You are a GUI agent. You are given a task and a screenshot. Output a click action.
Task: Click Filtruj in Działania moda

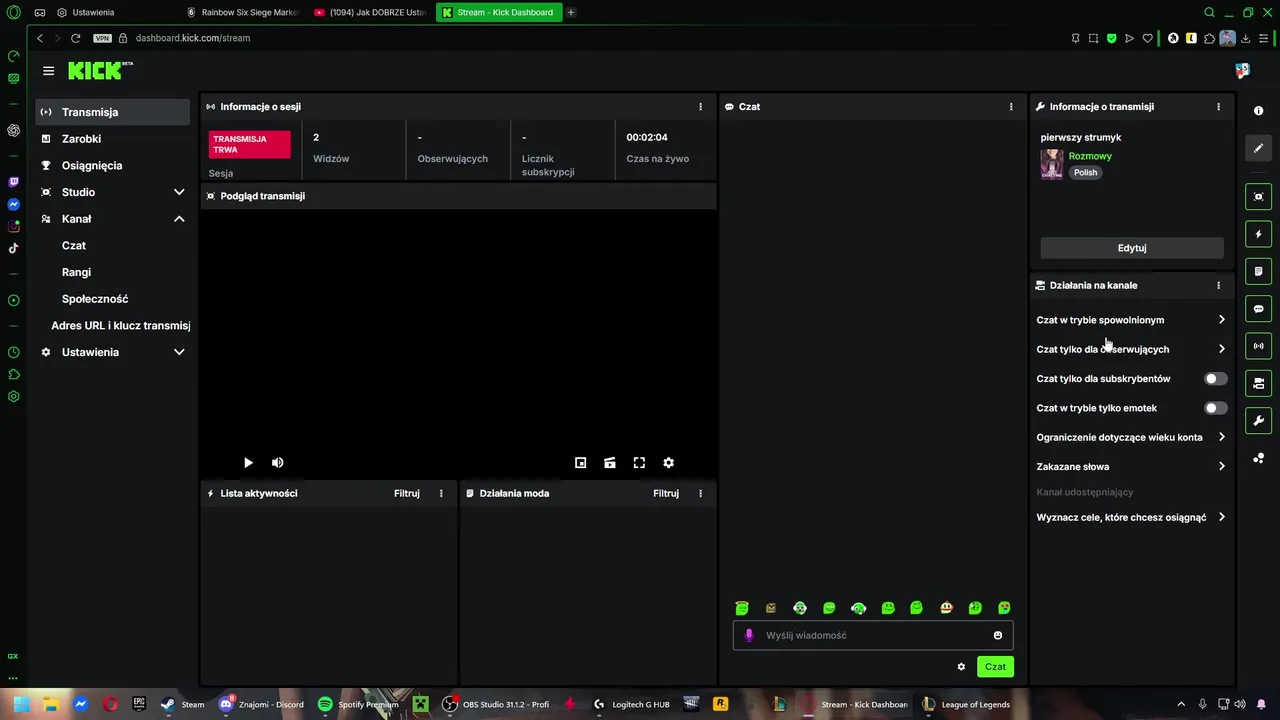666,493
